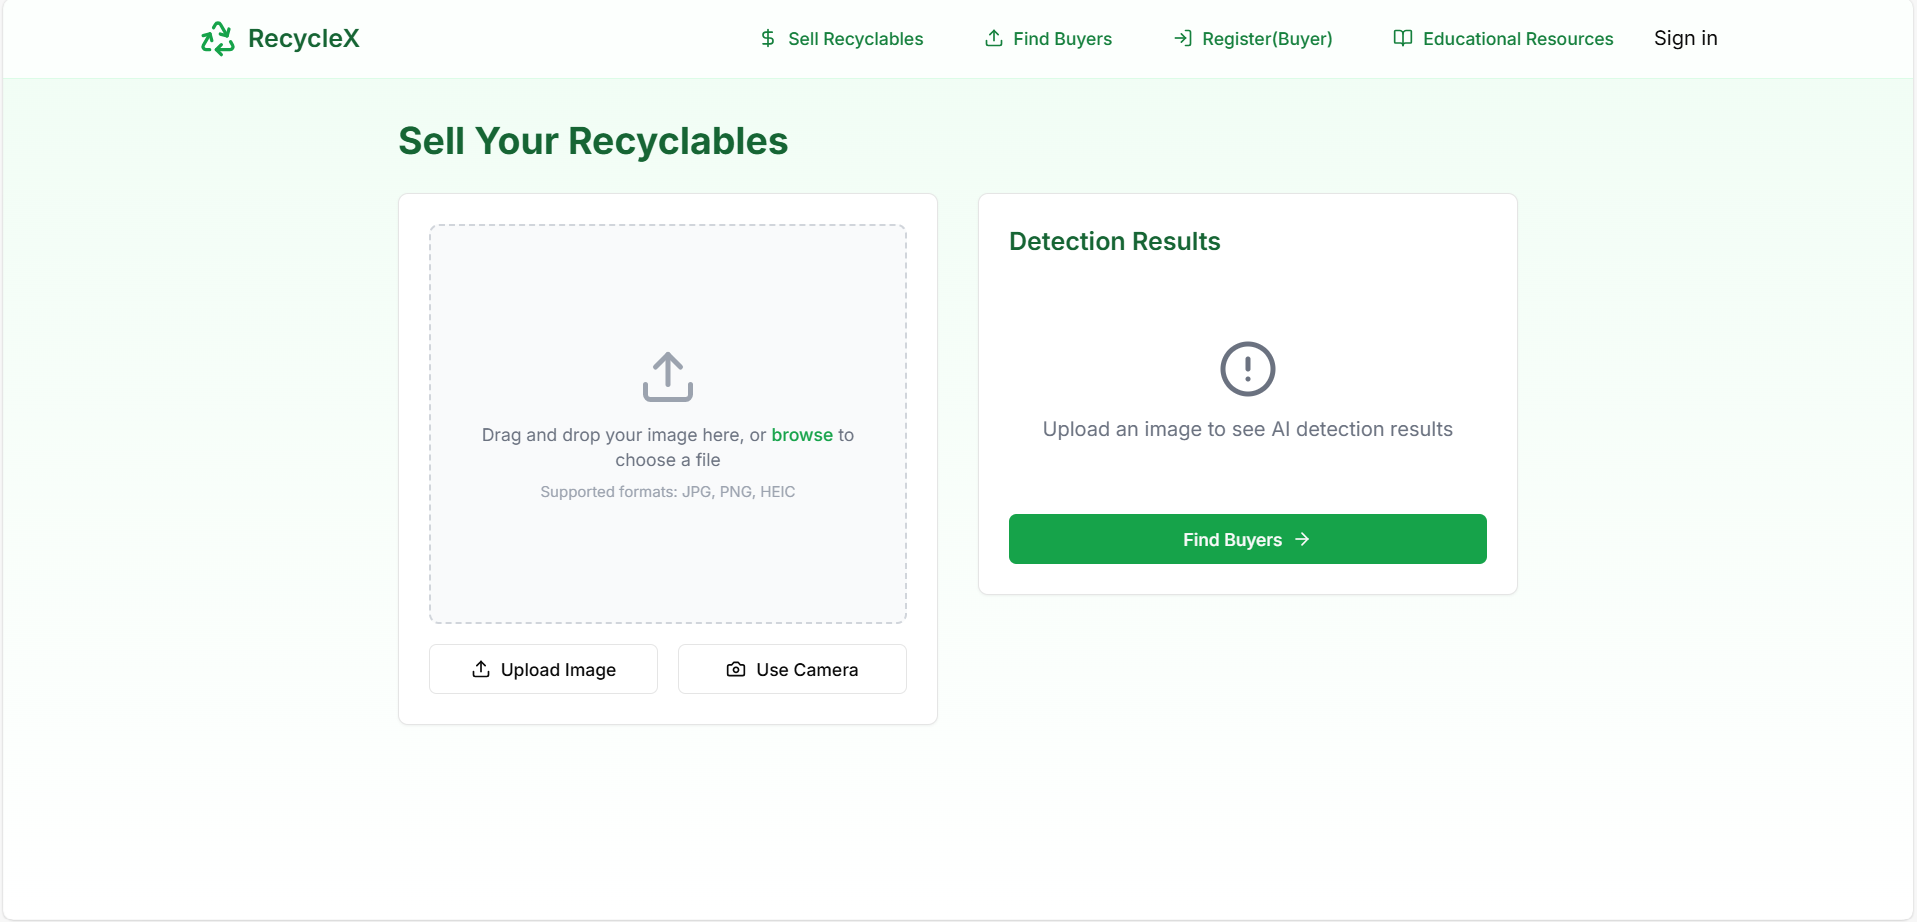Select the dollar sign icon beside Sell Recyclables

(x=767, y=38)
